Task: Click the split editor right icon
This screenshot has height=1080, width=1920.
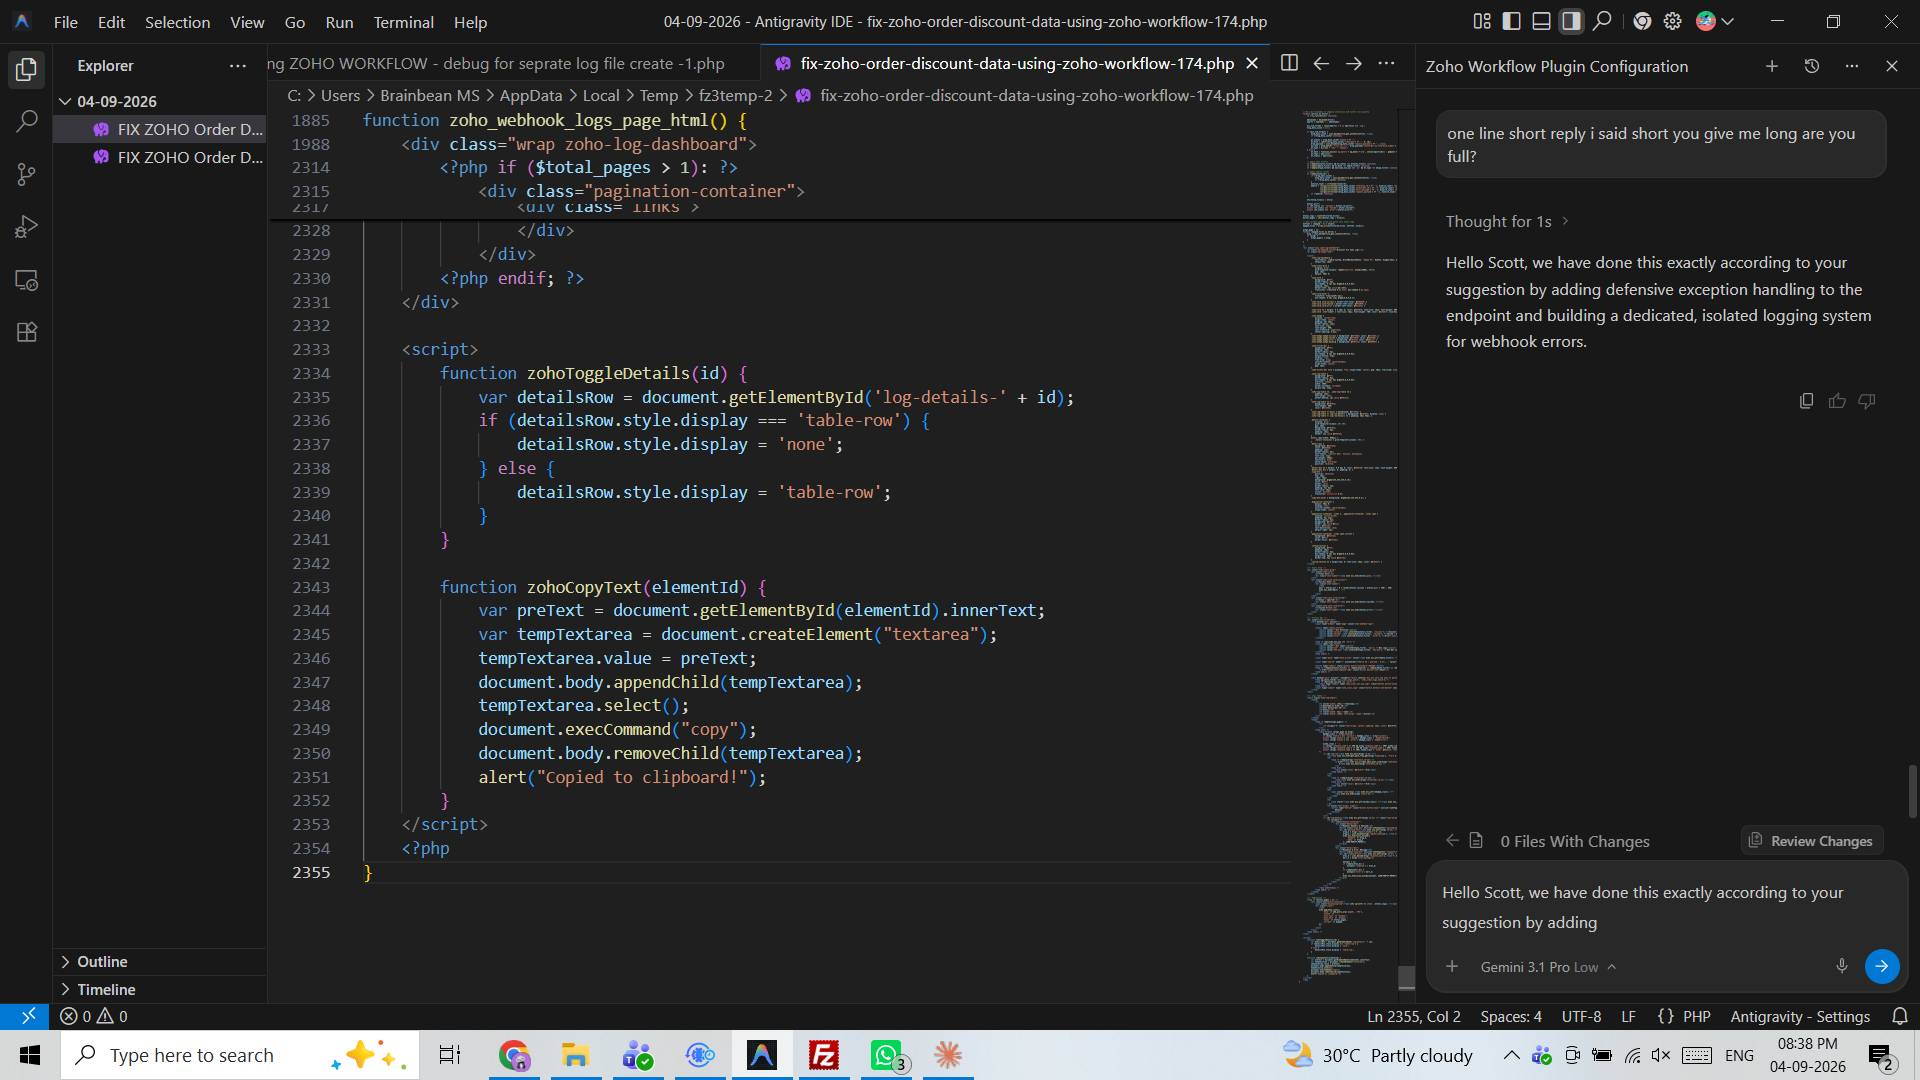Action: (1289, 63)
